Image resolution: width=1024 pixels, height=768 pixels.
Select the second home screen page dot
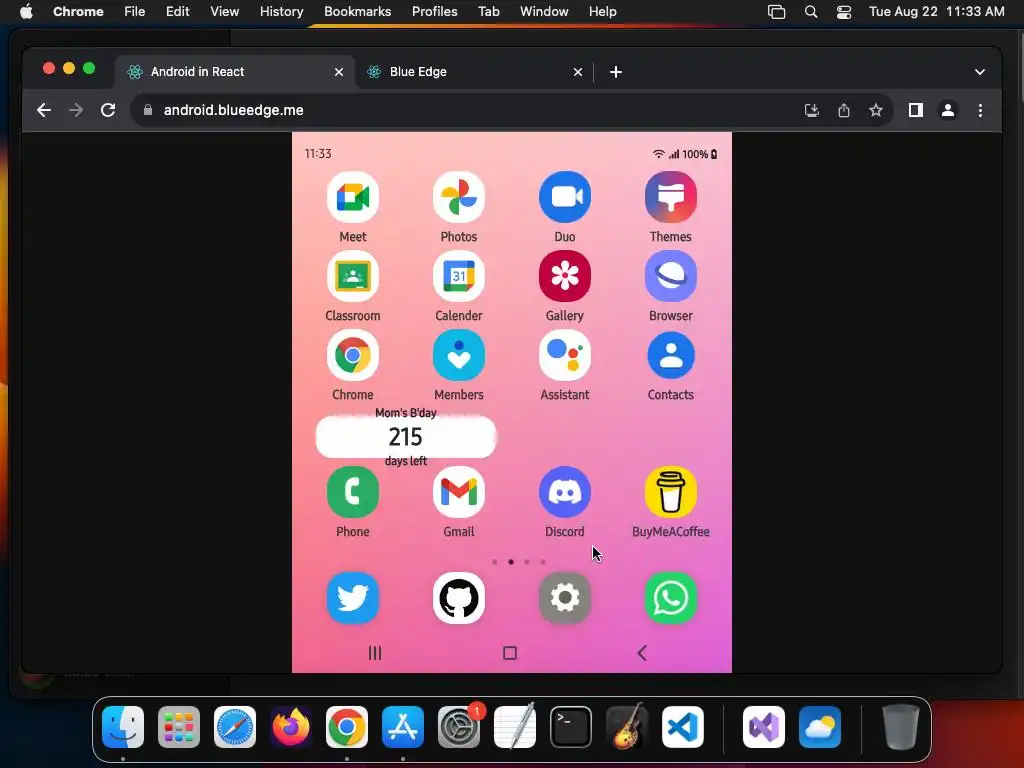[511, 562]
